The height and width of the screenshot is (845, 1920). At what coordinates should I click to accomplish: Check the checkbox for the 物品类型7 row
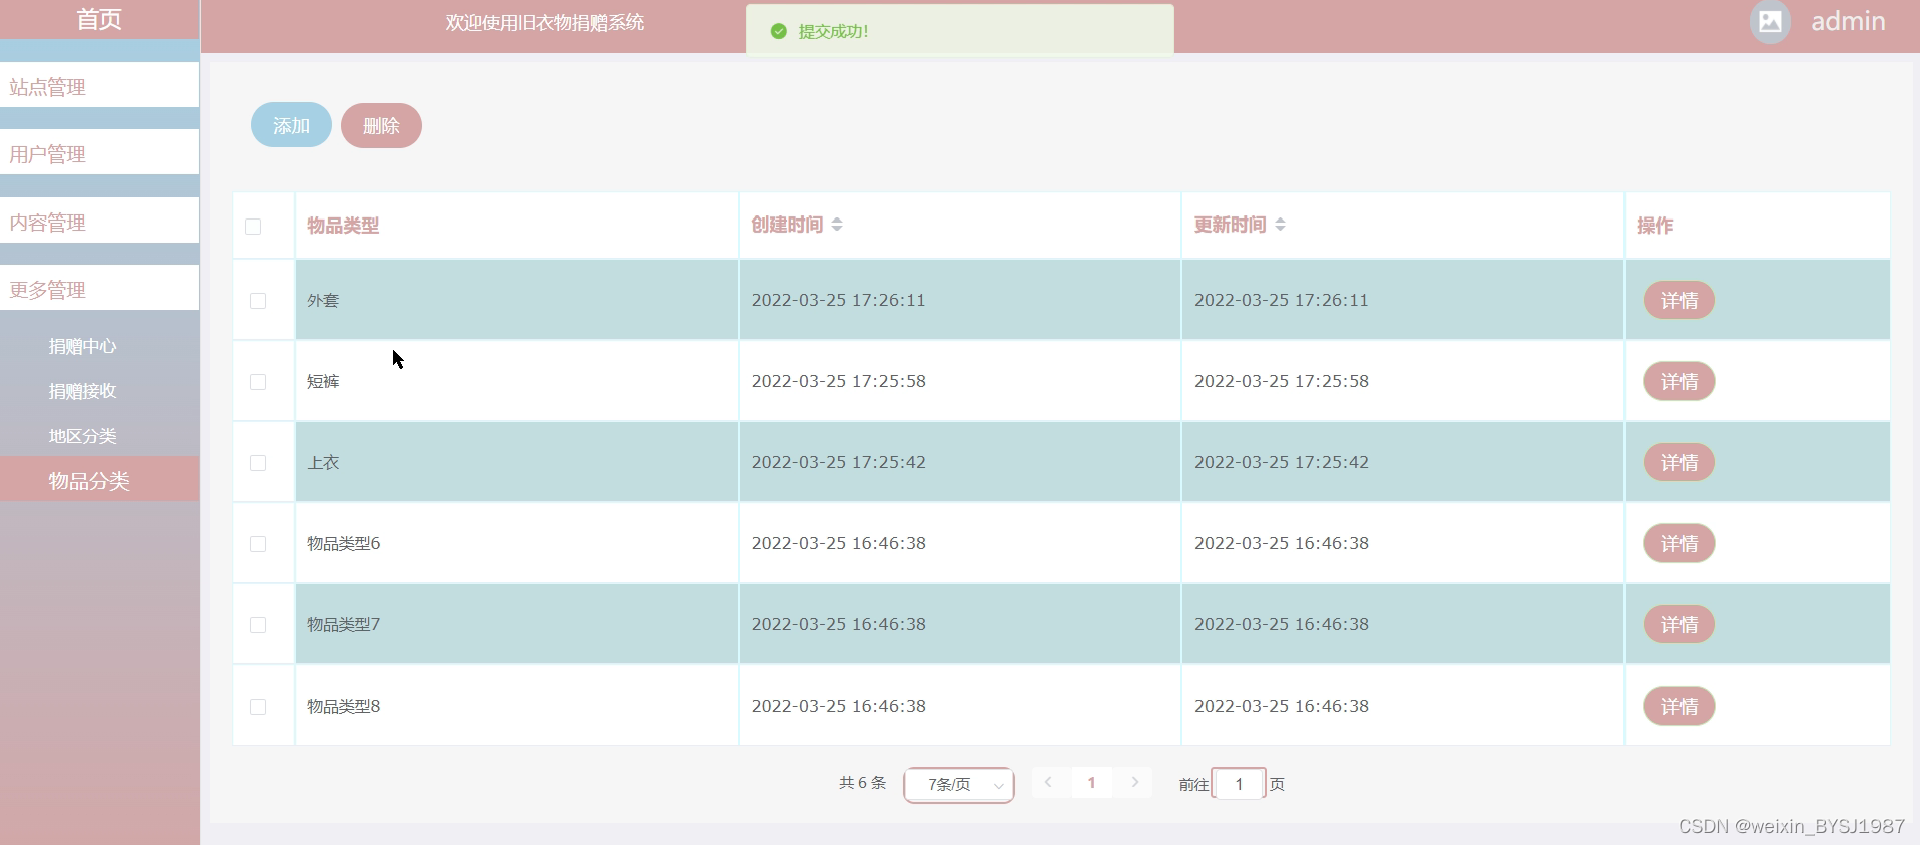click(x=258, y=624)
